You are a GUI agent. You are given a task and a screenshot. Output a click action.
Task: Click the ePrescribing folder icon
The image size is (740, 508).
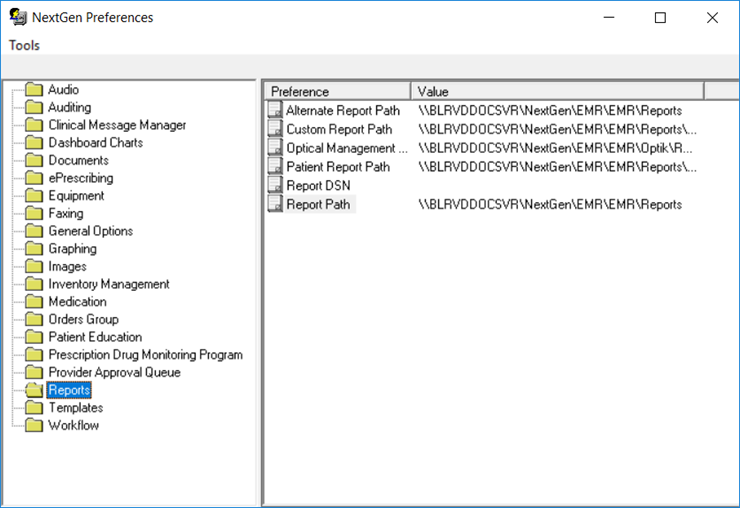point(34,178)
